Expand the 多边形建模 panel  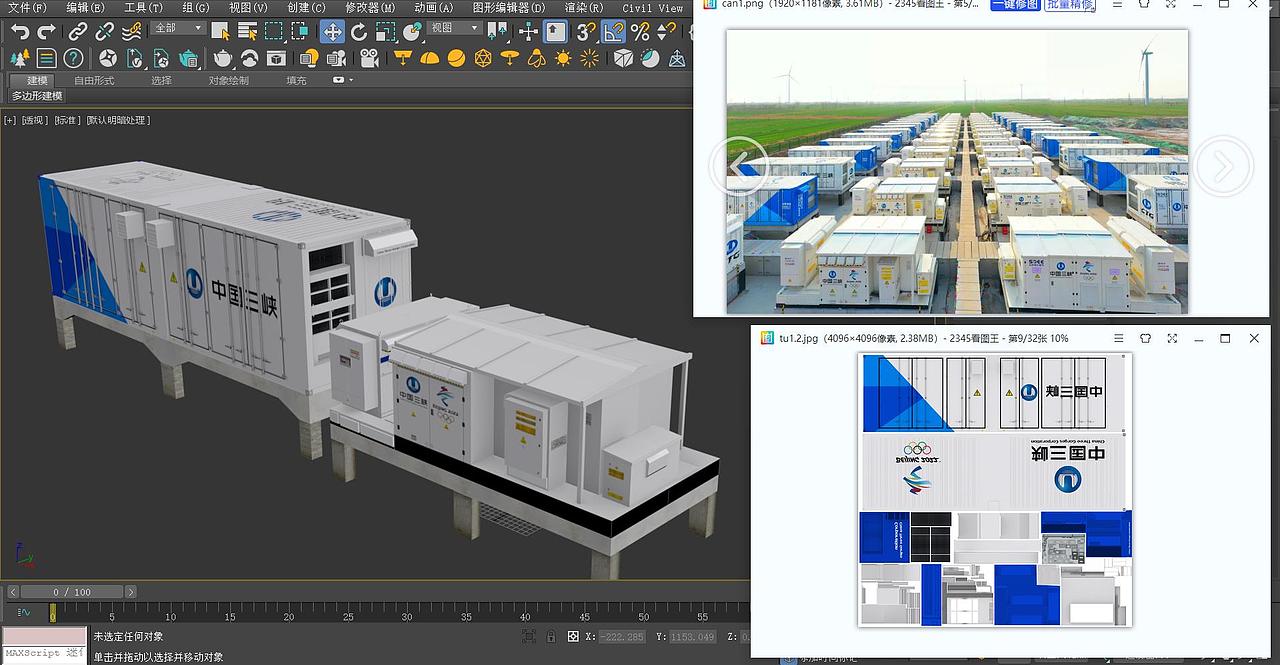click(x=37, y=96)
